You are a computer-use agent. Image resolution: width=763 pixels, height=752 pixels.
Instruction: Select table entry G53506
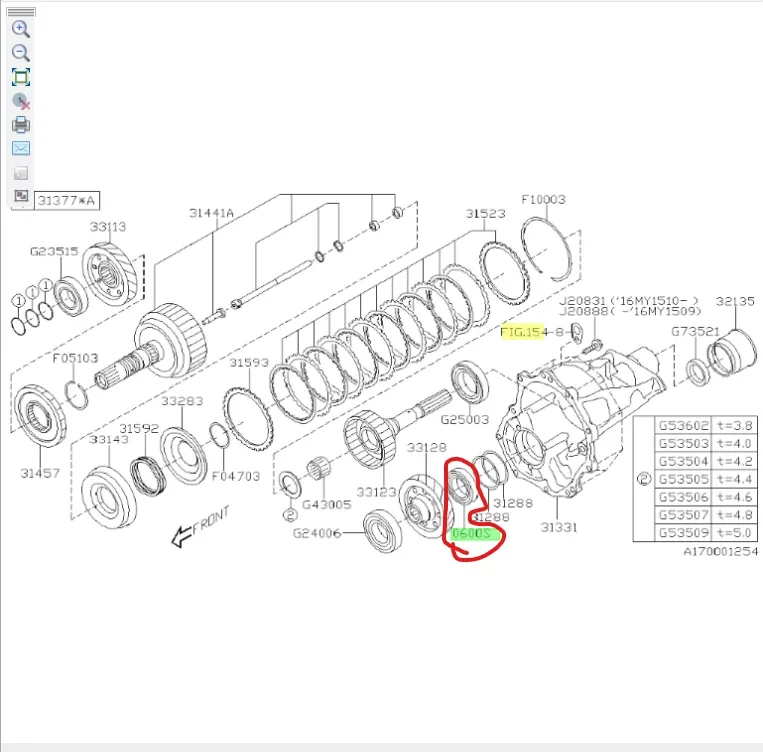coord(683,497)
